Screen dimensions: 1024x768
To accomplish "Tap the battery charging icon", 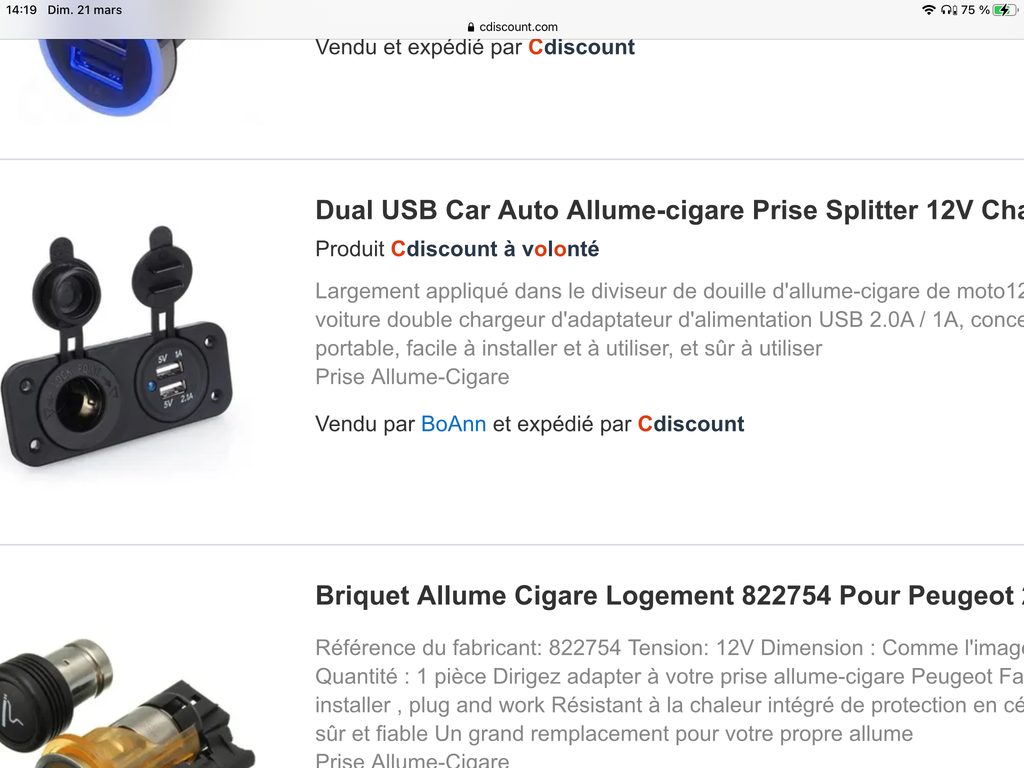I will 1004,10.
